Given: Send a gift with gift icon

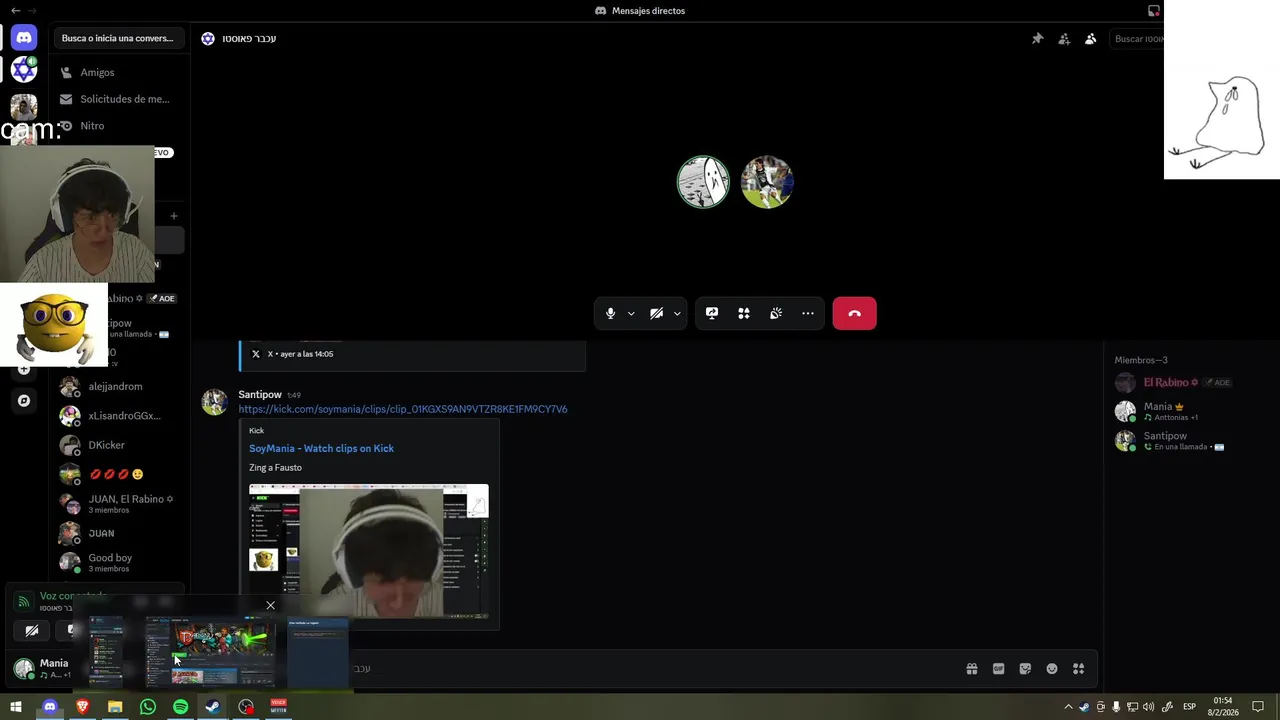Looking at the screenshot, I should pyautogui.click(x=971, y=669).
